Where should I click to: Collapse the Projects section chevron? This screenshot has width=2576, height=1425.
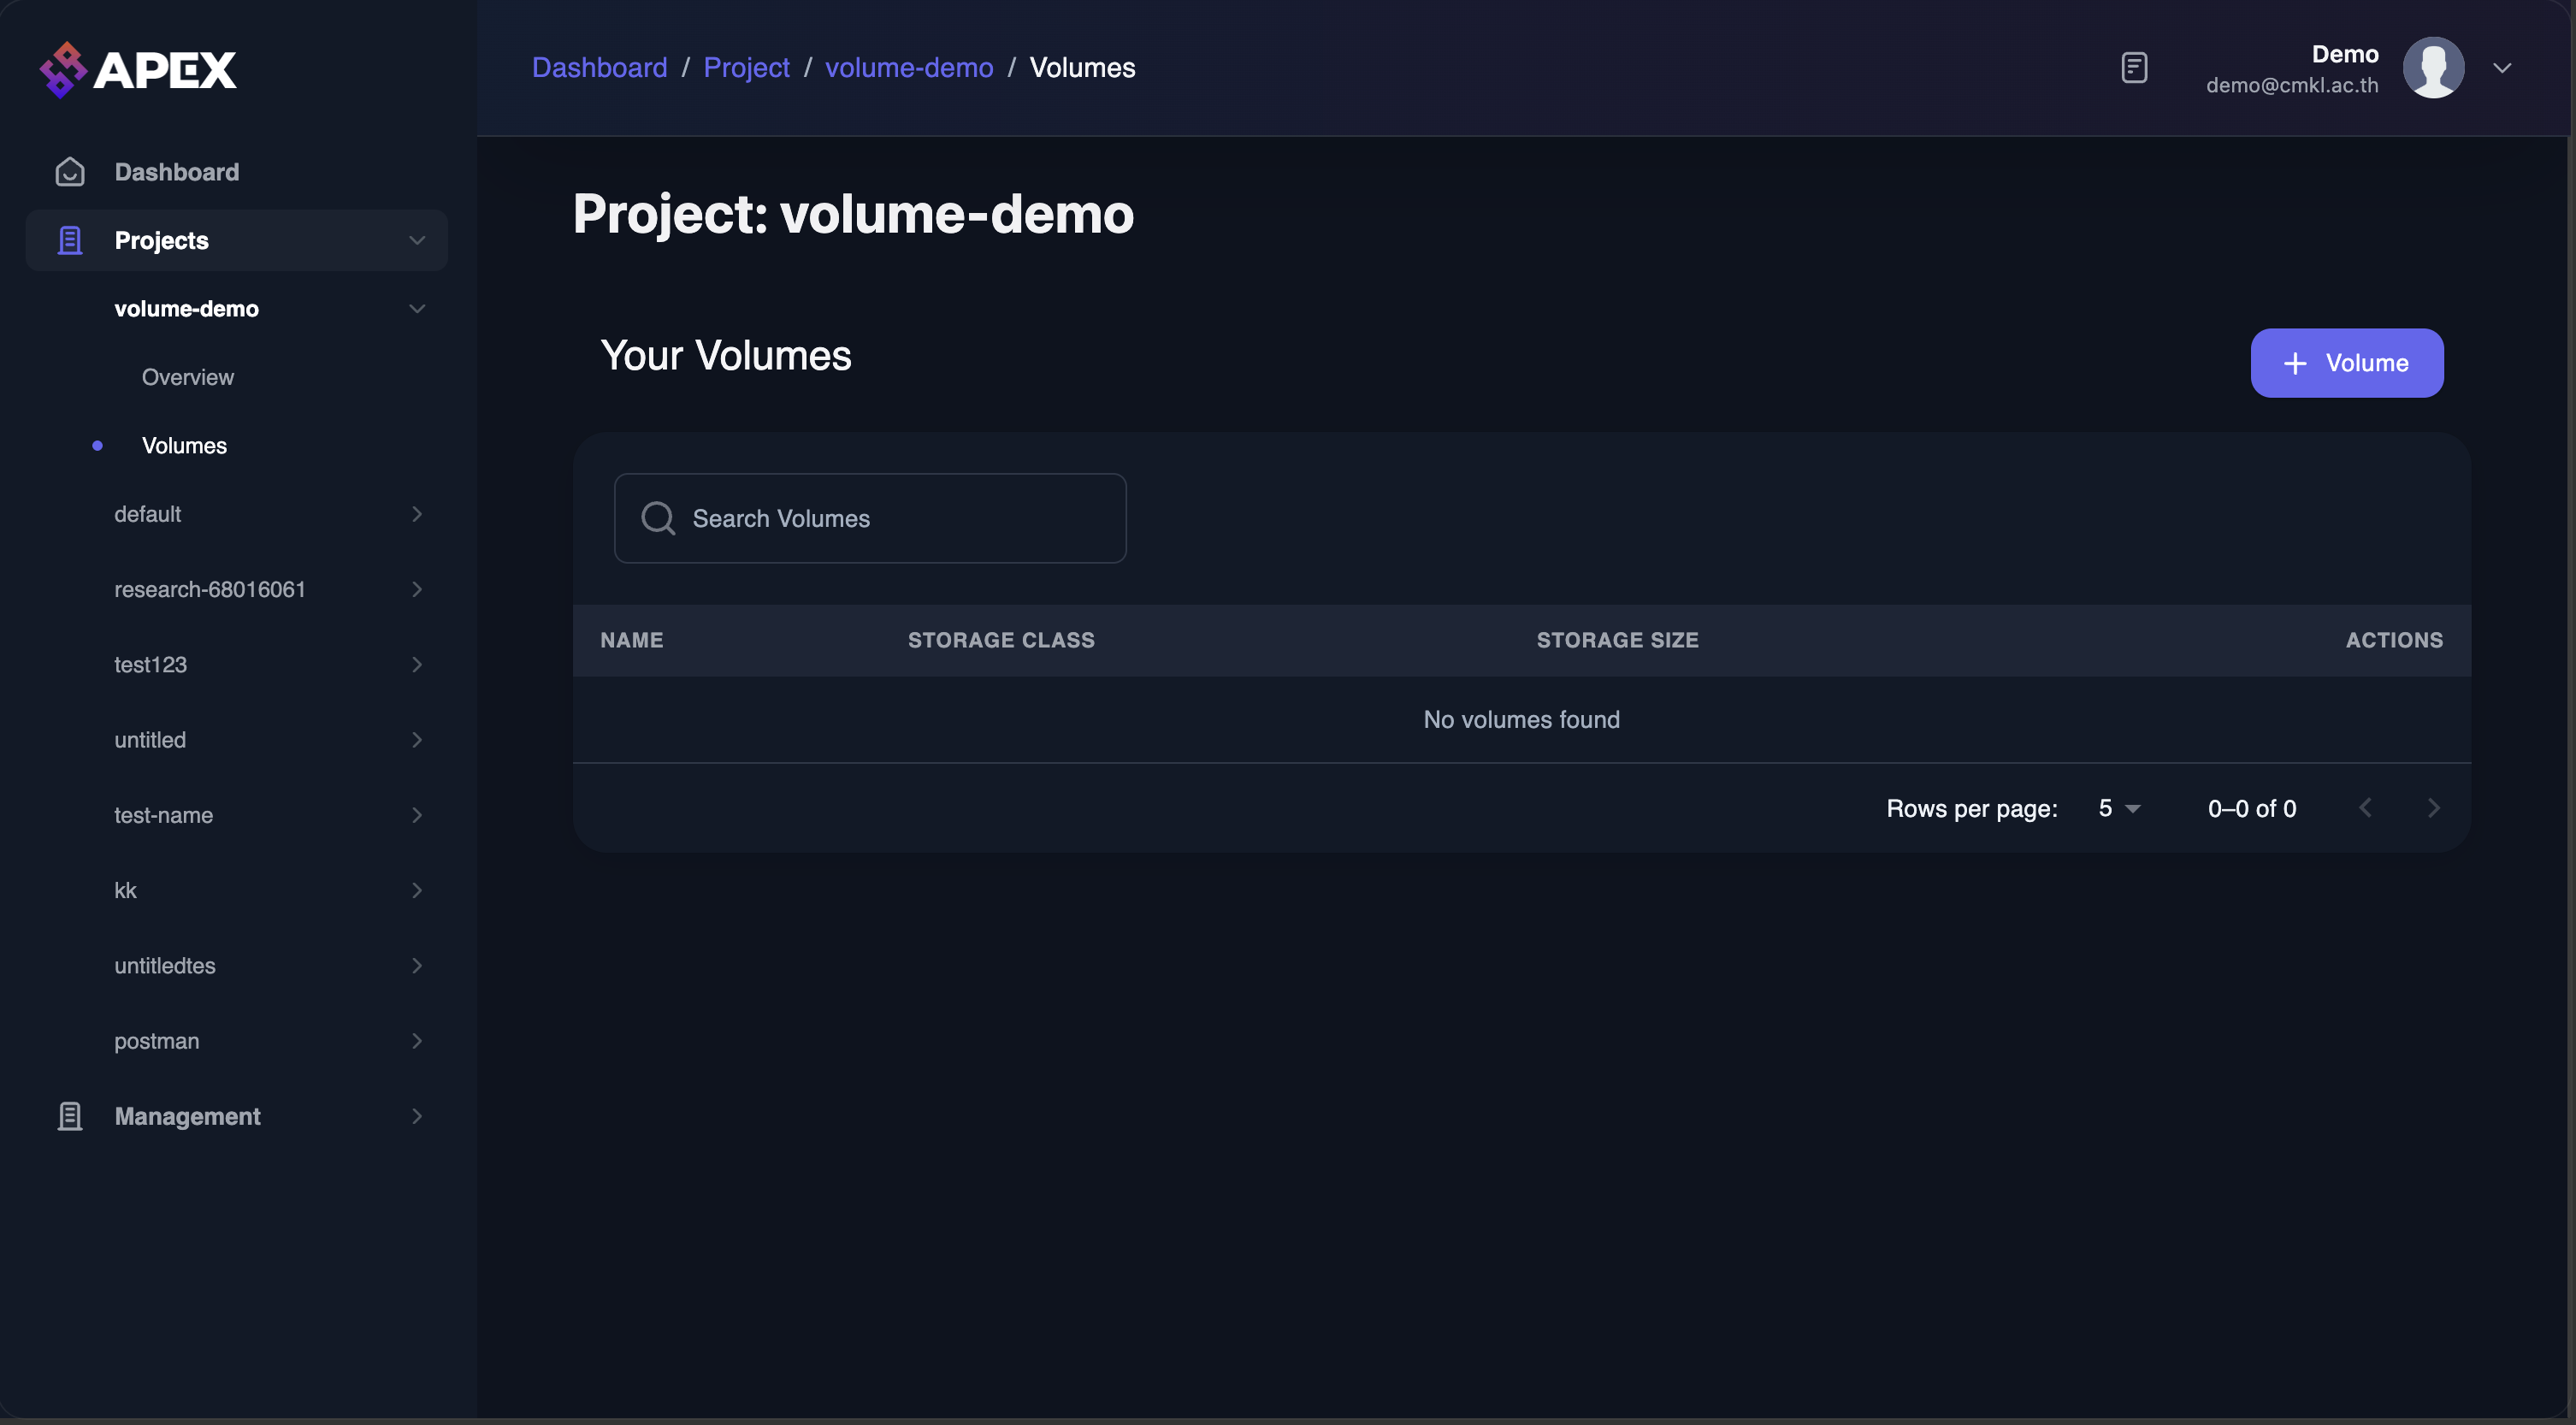click(417, 241)
